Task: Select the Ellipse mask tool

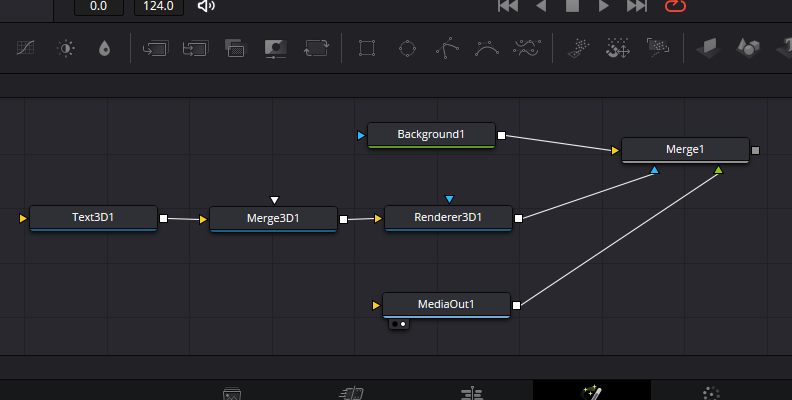Action: click(407, 48)
